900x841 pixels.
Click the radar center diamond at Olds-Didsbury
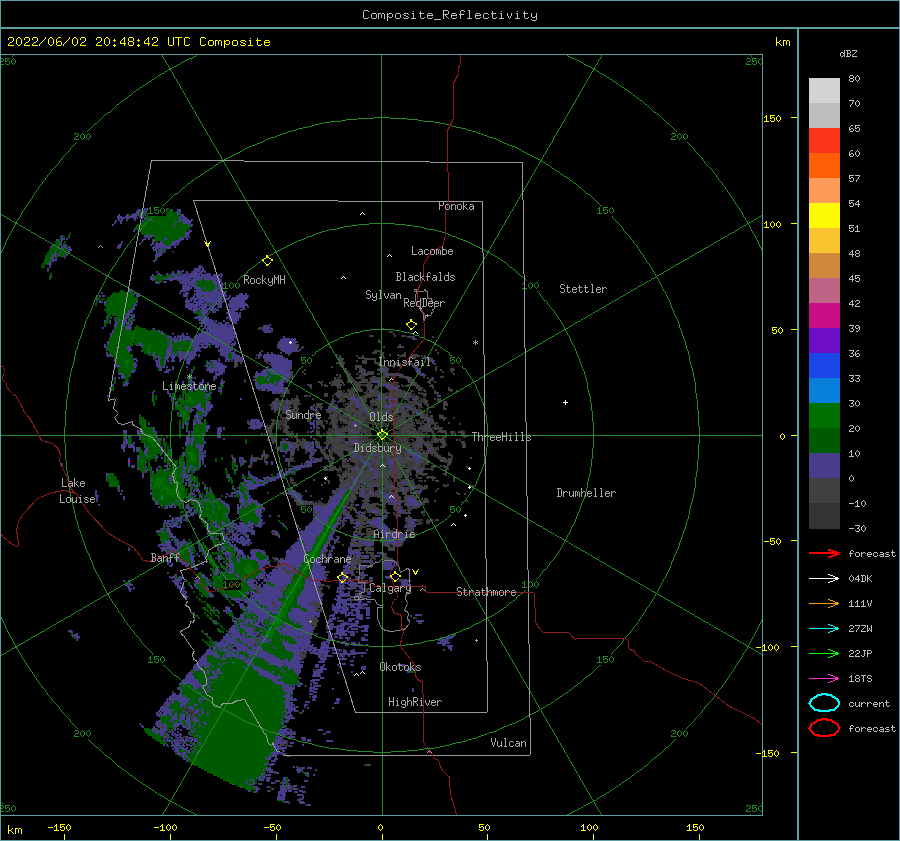(x=382, y=435)
